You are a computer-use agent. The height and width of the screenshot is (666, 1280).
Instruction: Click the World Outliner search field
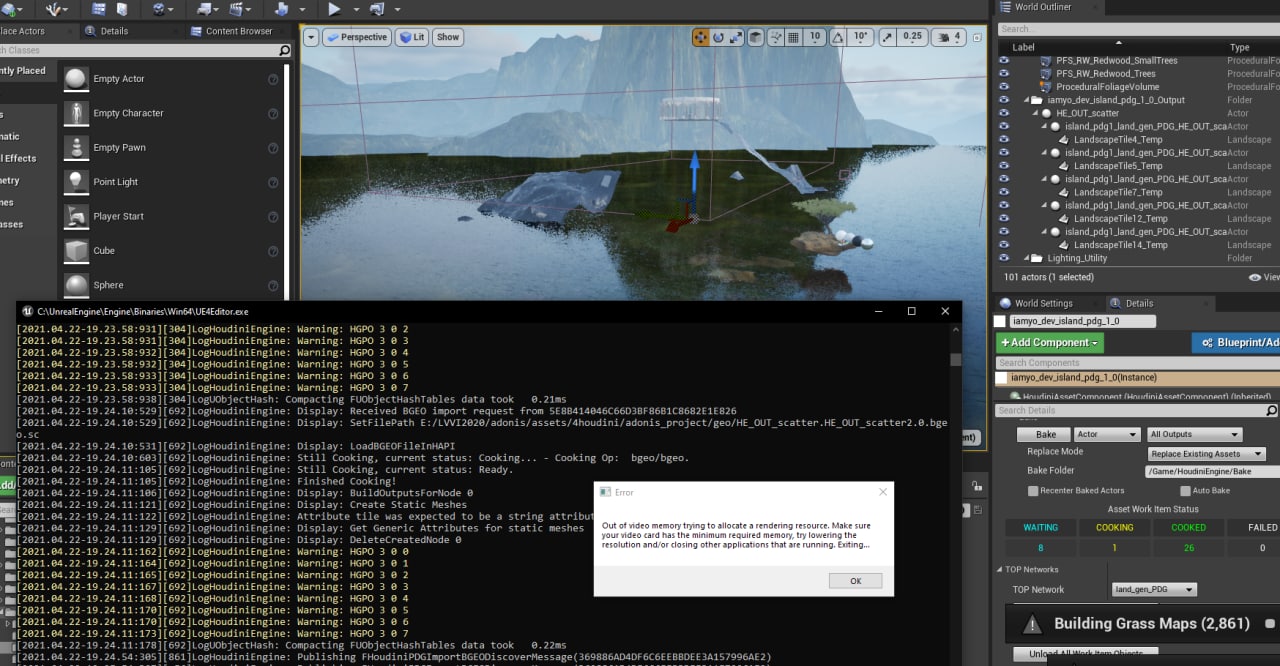coord(1138,29)
